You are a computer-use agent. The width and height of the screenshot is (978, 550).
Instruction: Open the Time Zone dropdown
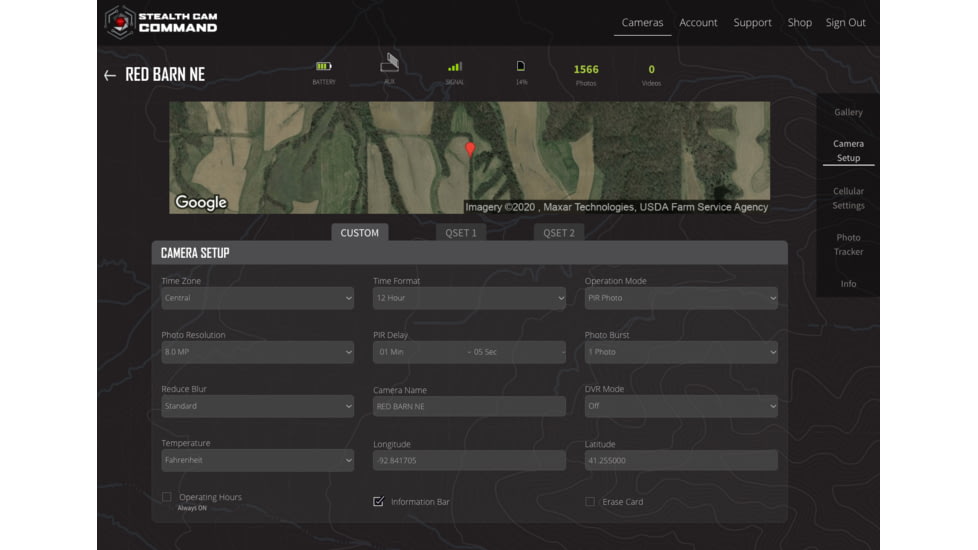point(257,298)
